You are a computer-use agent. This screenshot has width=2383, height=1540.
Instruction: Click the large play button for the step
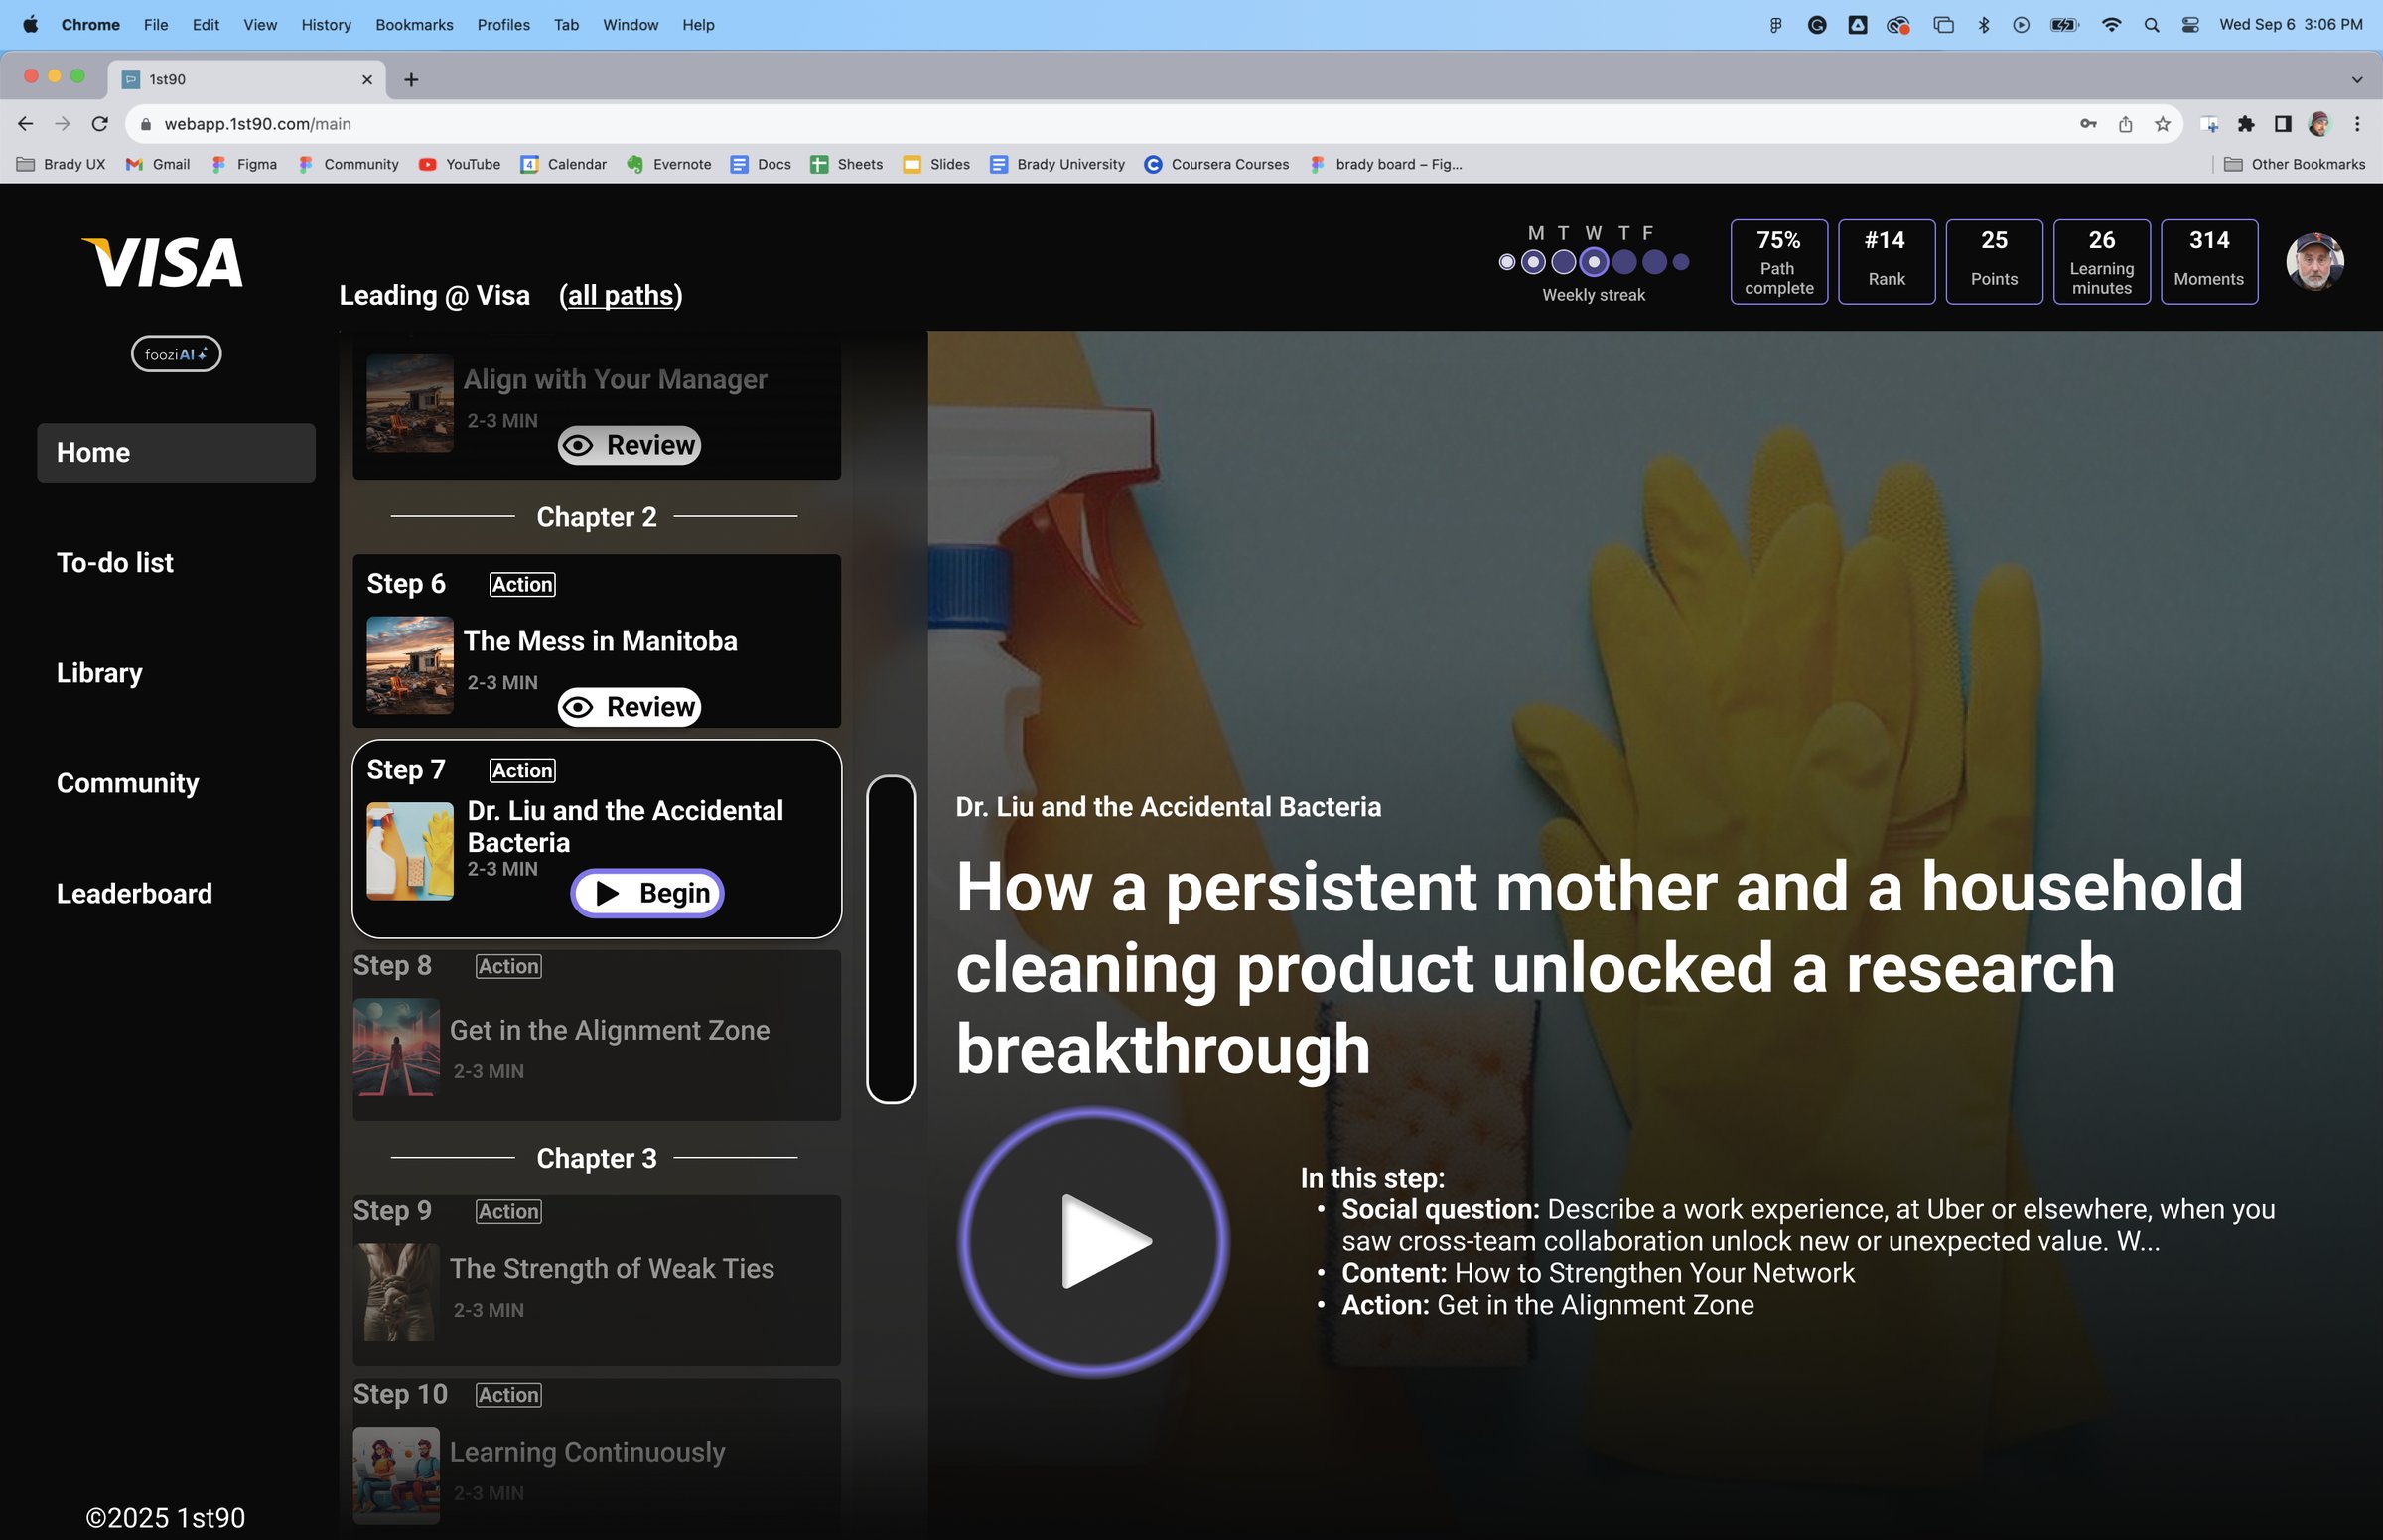1093,1241
